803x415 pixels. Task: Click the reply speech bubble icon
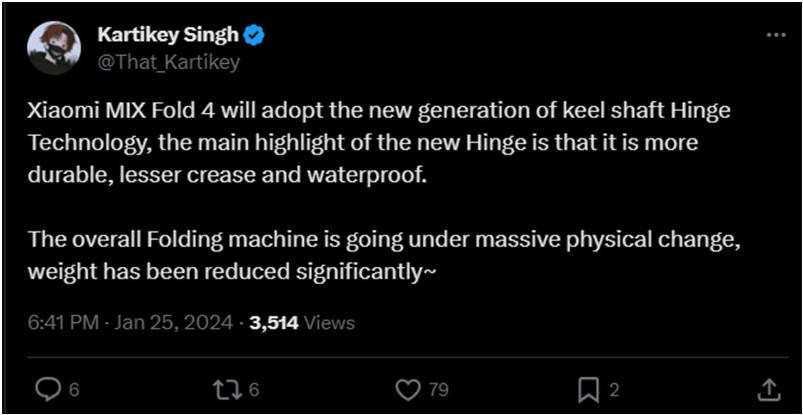47,388
